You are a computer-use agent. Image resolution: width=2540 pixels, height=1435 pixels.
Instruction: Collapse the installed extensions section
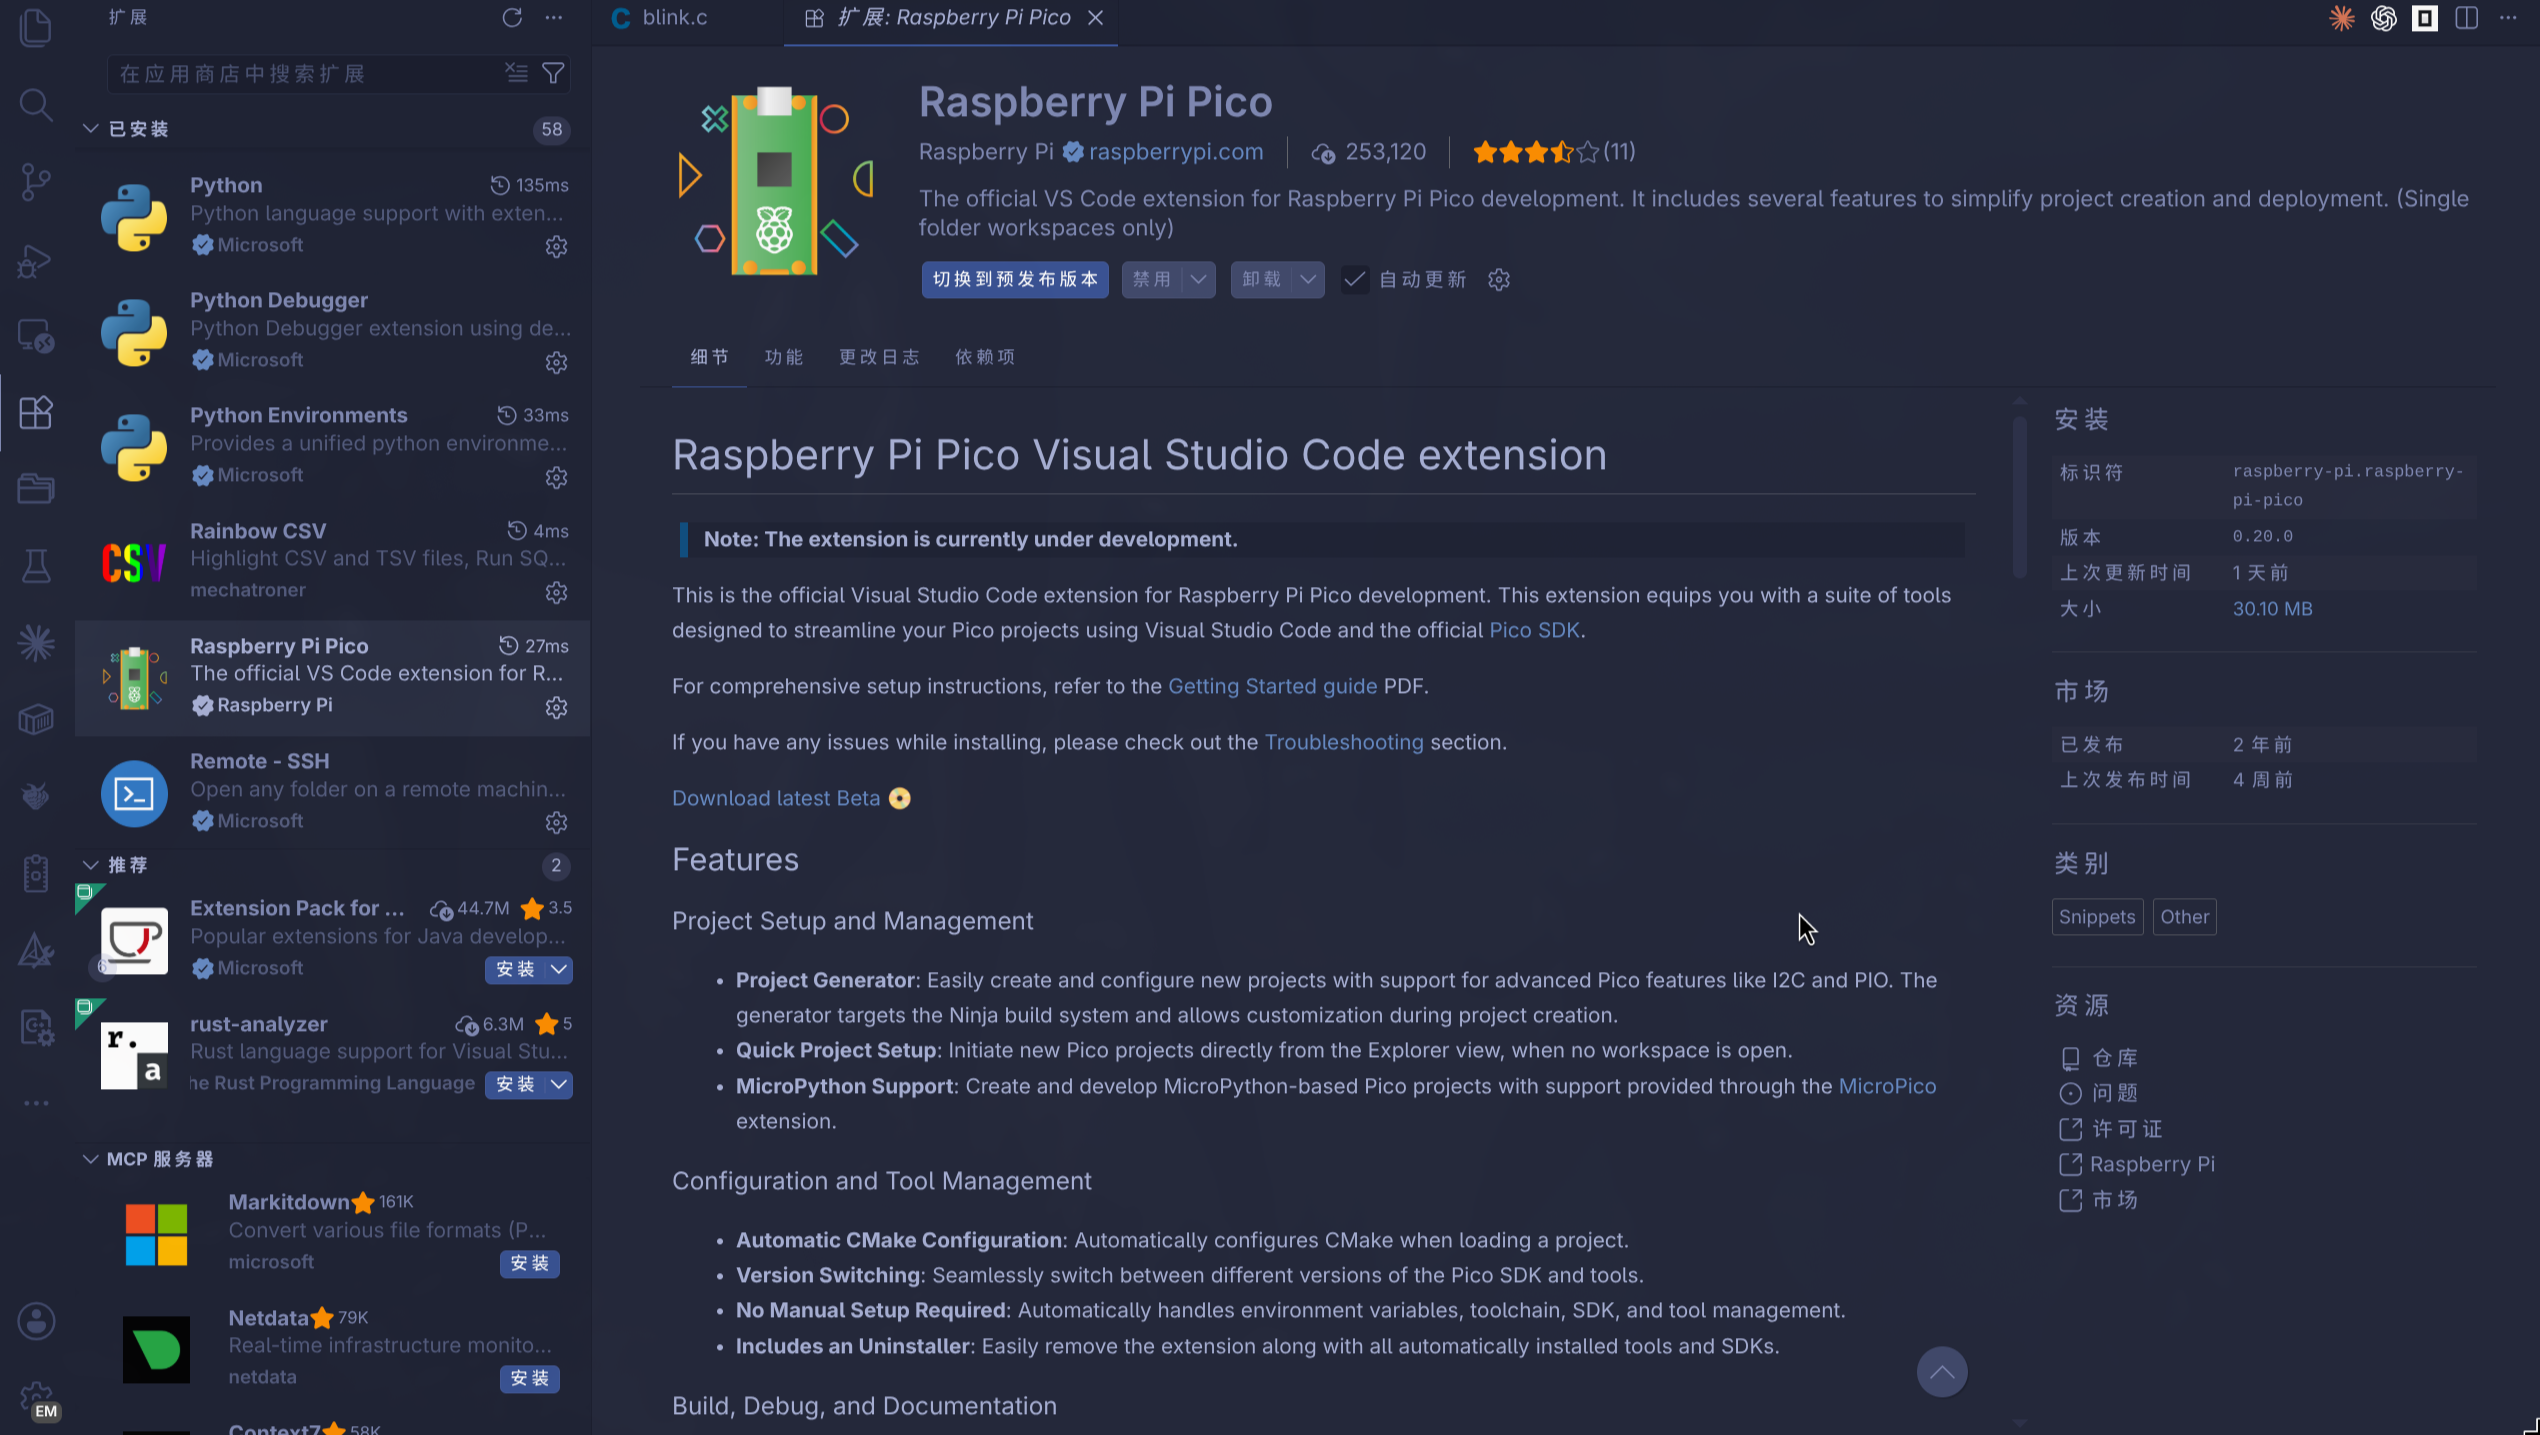point(90,129)
